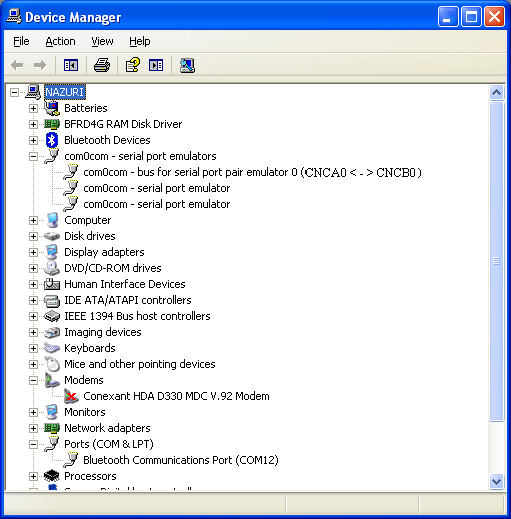Click the Computer category icon

point(52,220)
